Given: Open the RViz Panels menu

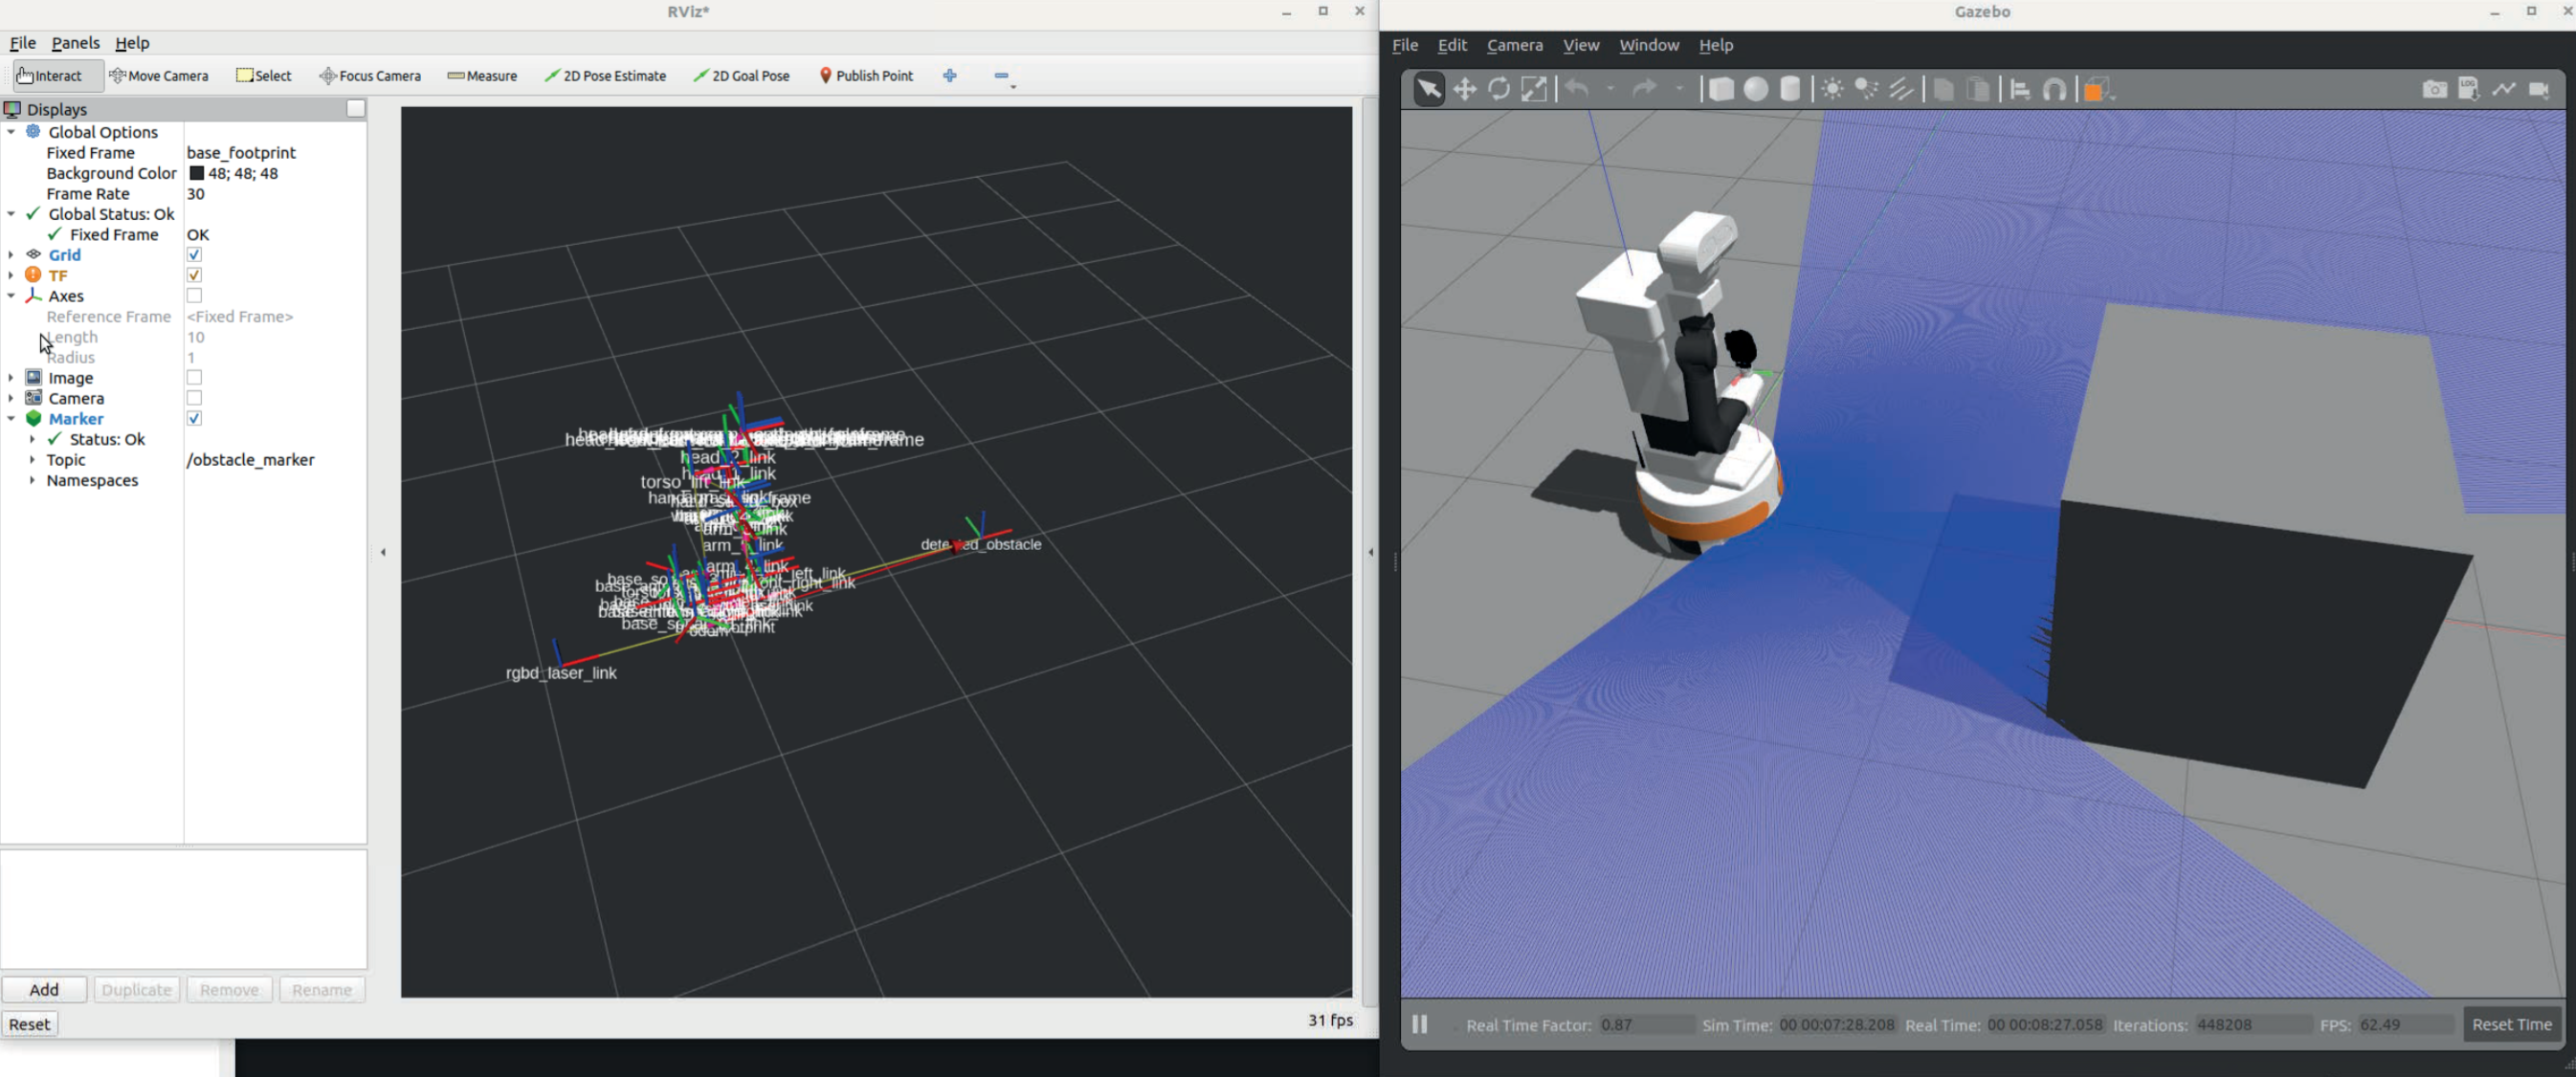Looking at the screenshot, I should coord(75,43).
